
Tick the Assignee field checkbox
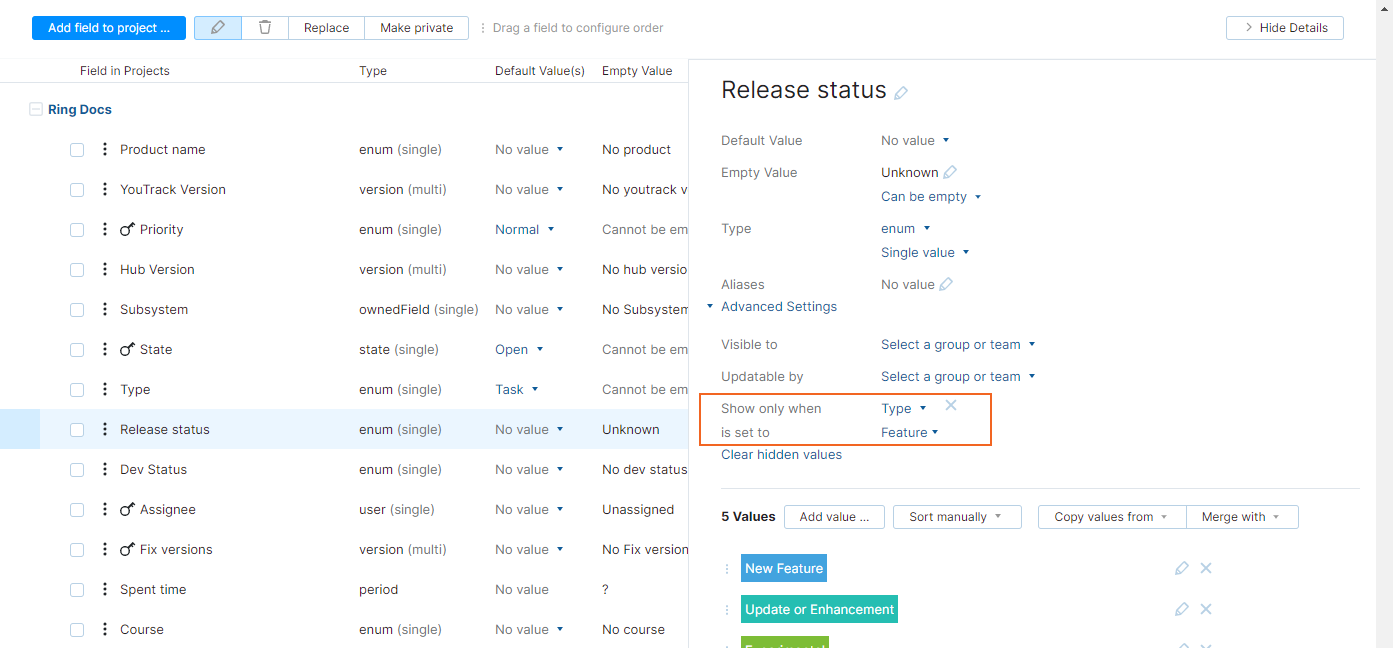(77, 510)
